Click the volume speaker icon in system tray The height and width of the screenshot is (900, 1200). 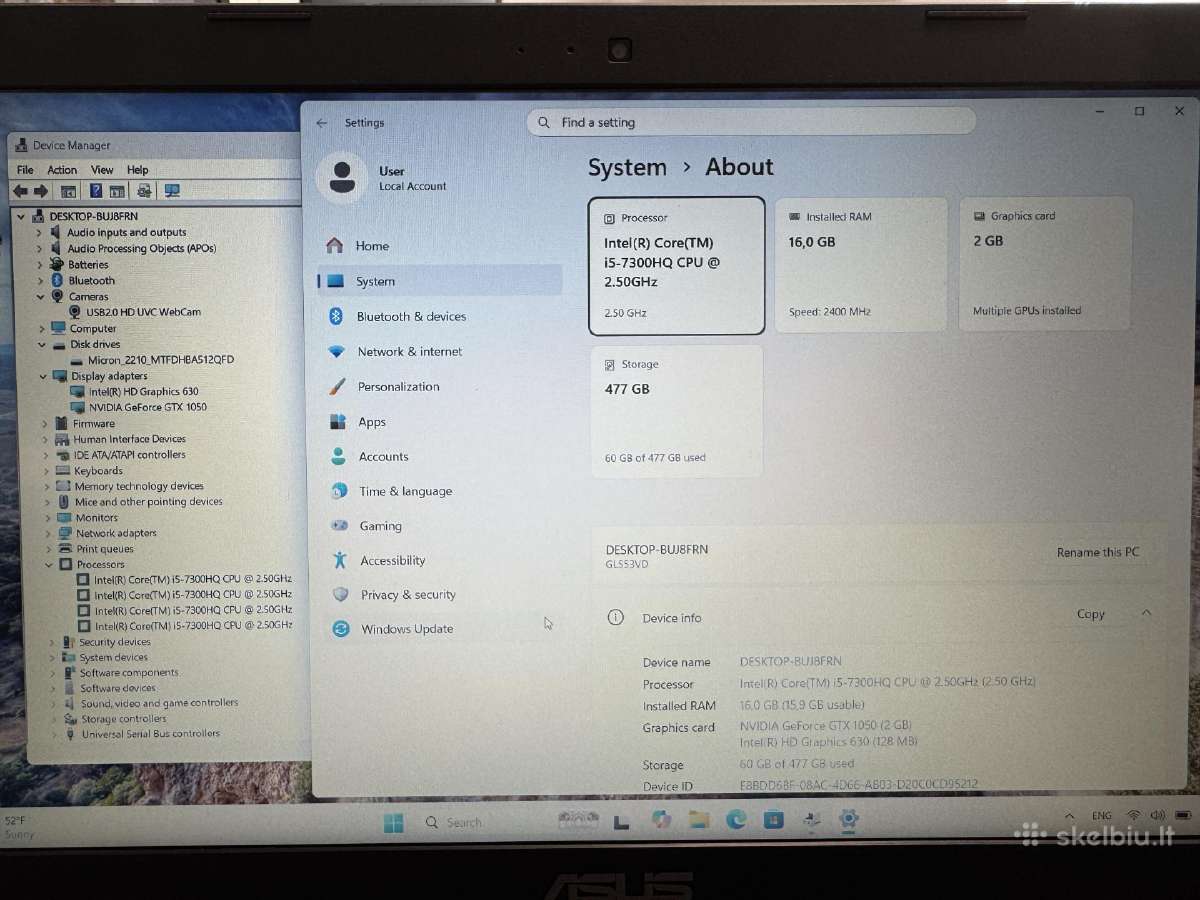pos(1158,816)
